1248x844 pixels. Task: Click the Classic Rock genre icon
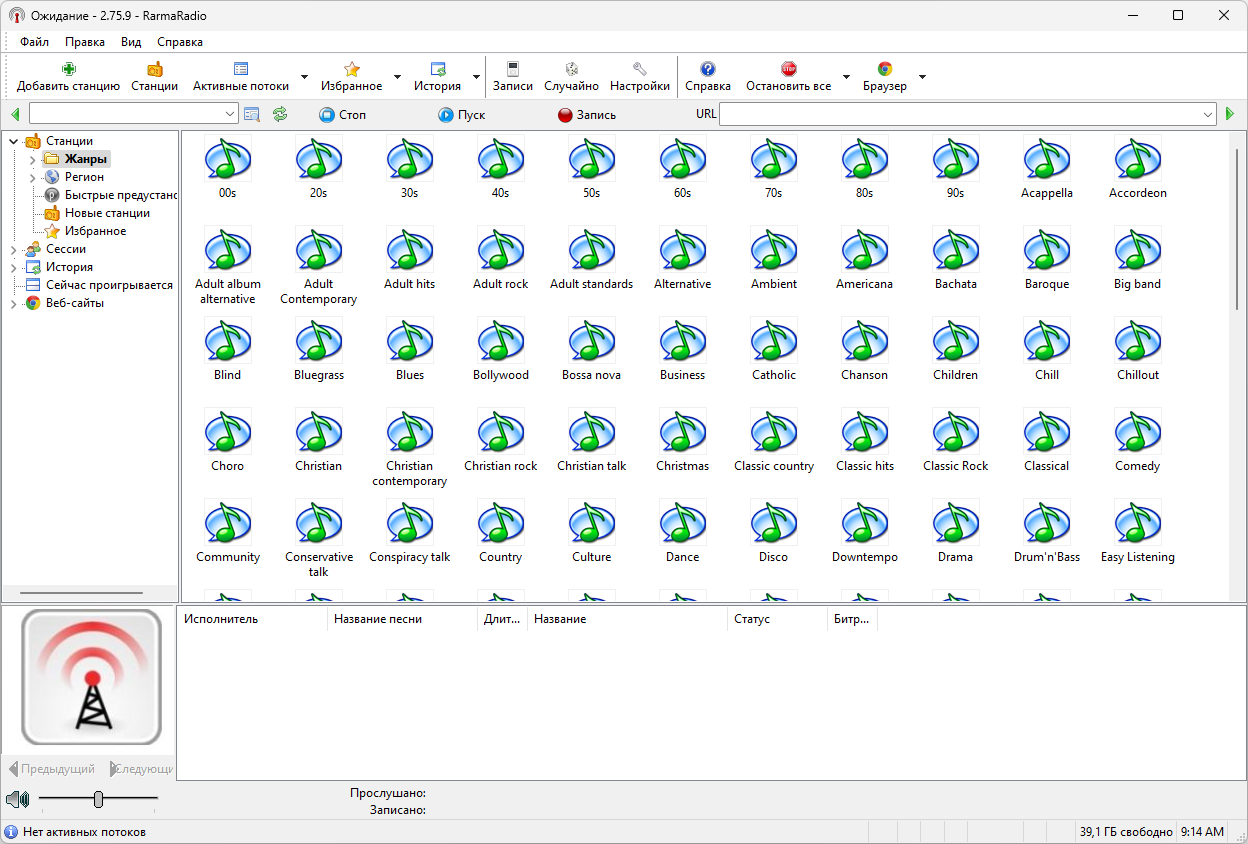click(x=956, y=433)
